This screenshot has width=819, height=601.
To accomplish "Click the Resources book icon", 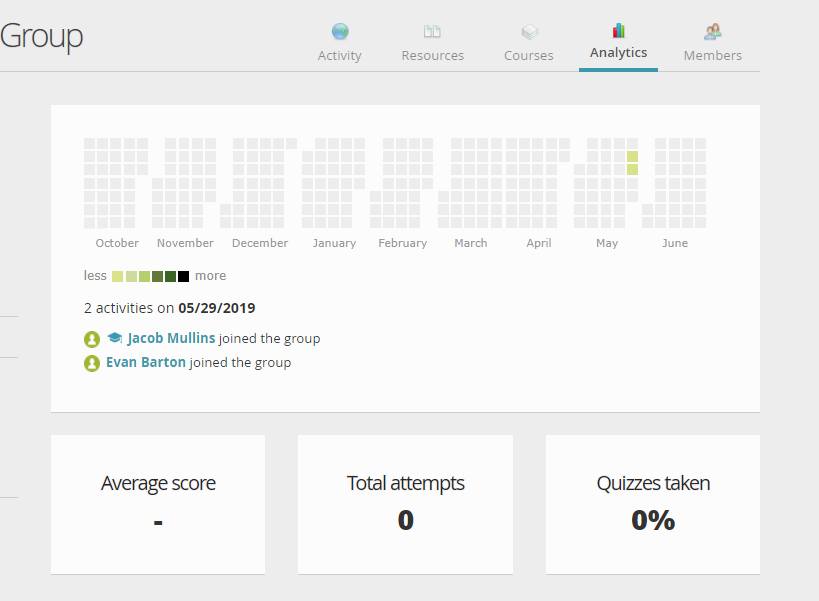I will click(x=432, y=32).
